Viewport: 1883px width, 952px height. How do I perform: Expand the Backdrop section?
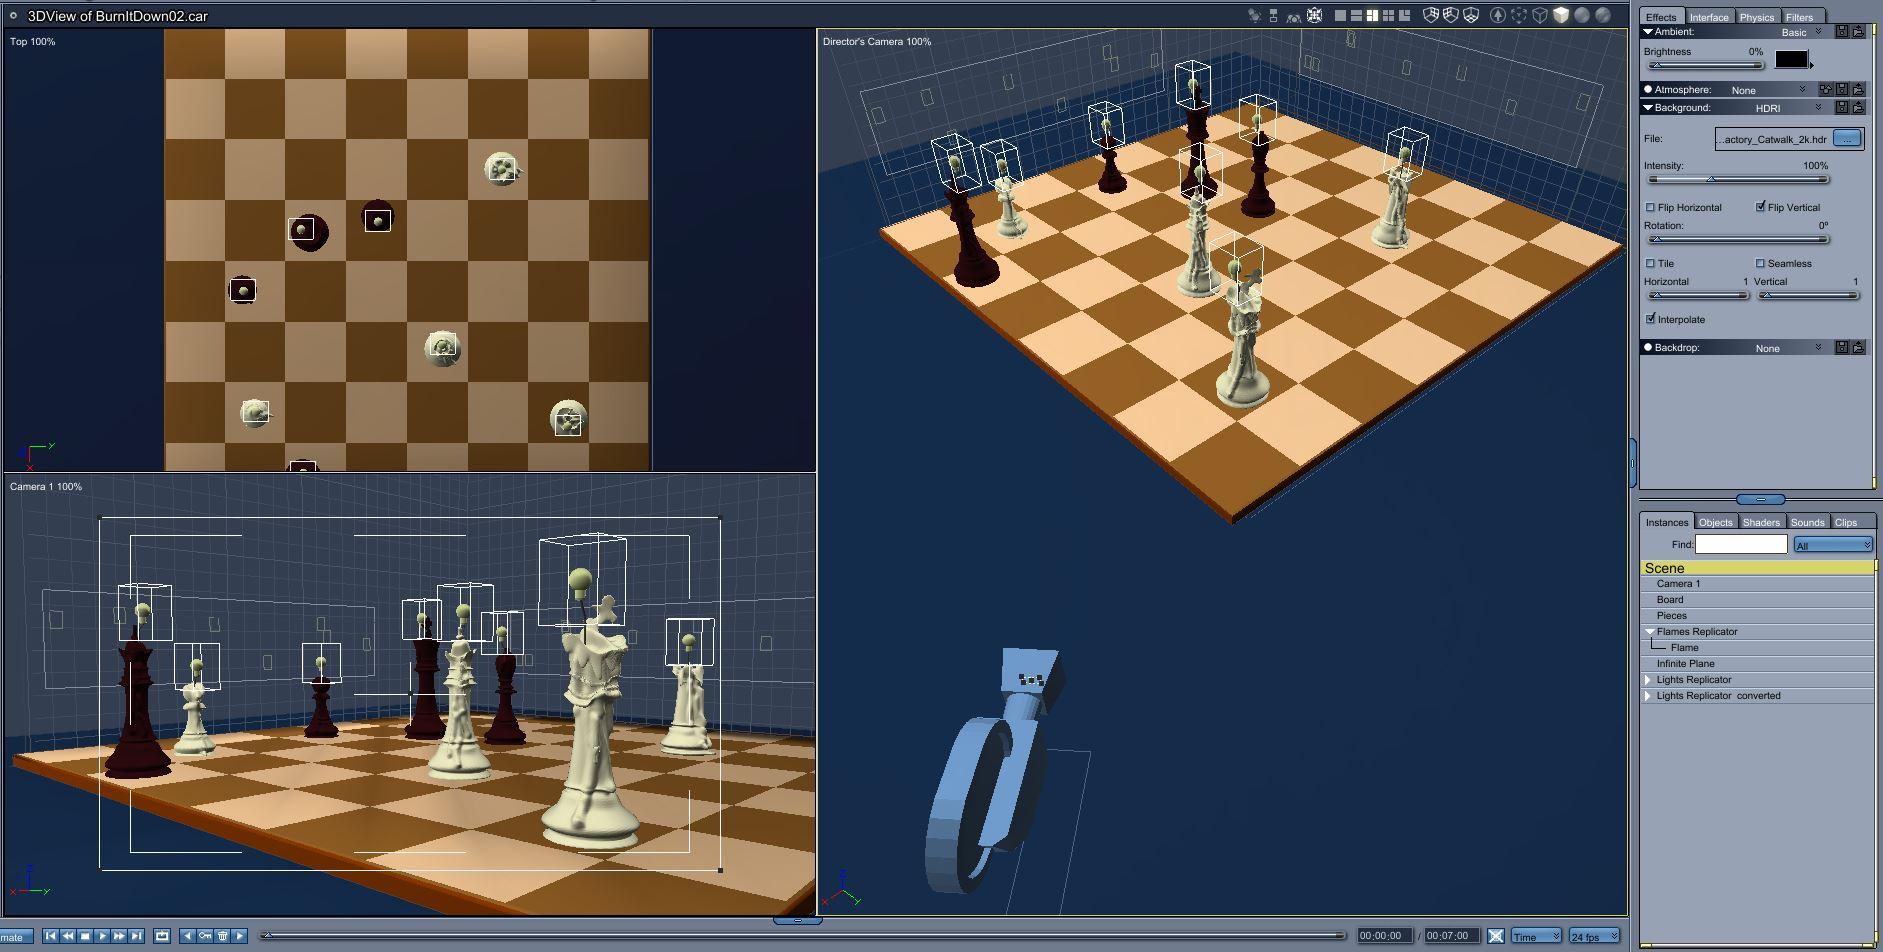1648,348
